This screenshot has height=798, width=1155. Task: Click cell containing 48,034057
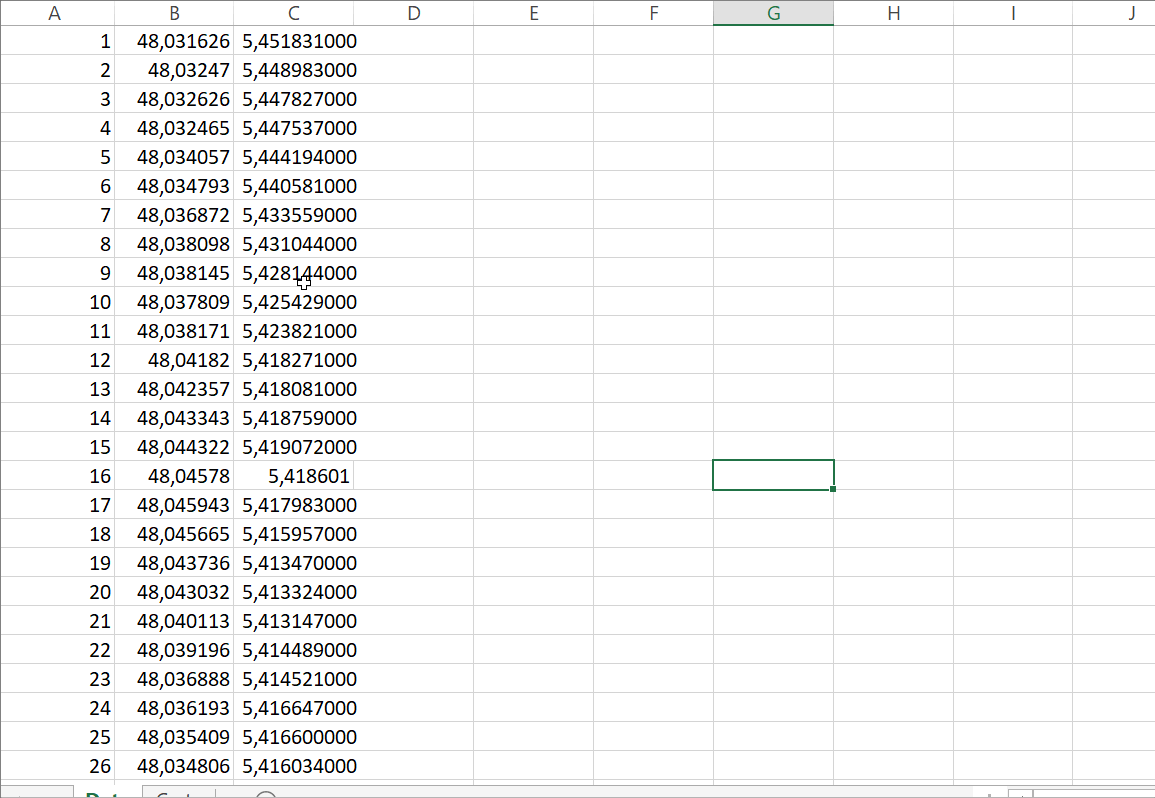pyautogui.click(x=174, y=157)
